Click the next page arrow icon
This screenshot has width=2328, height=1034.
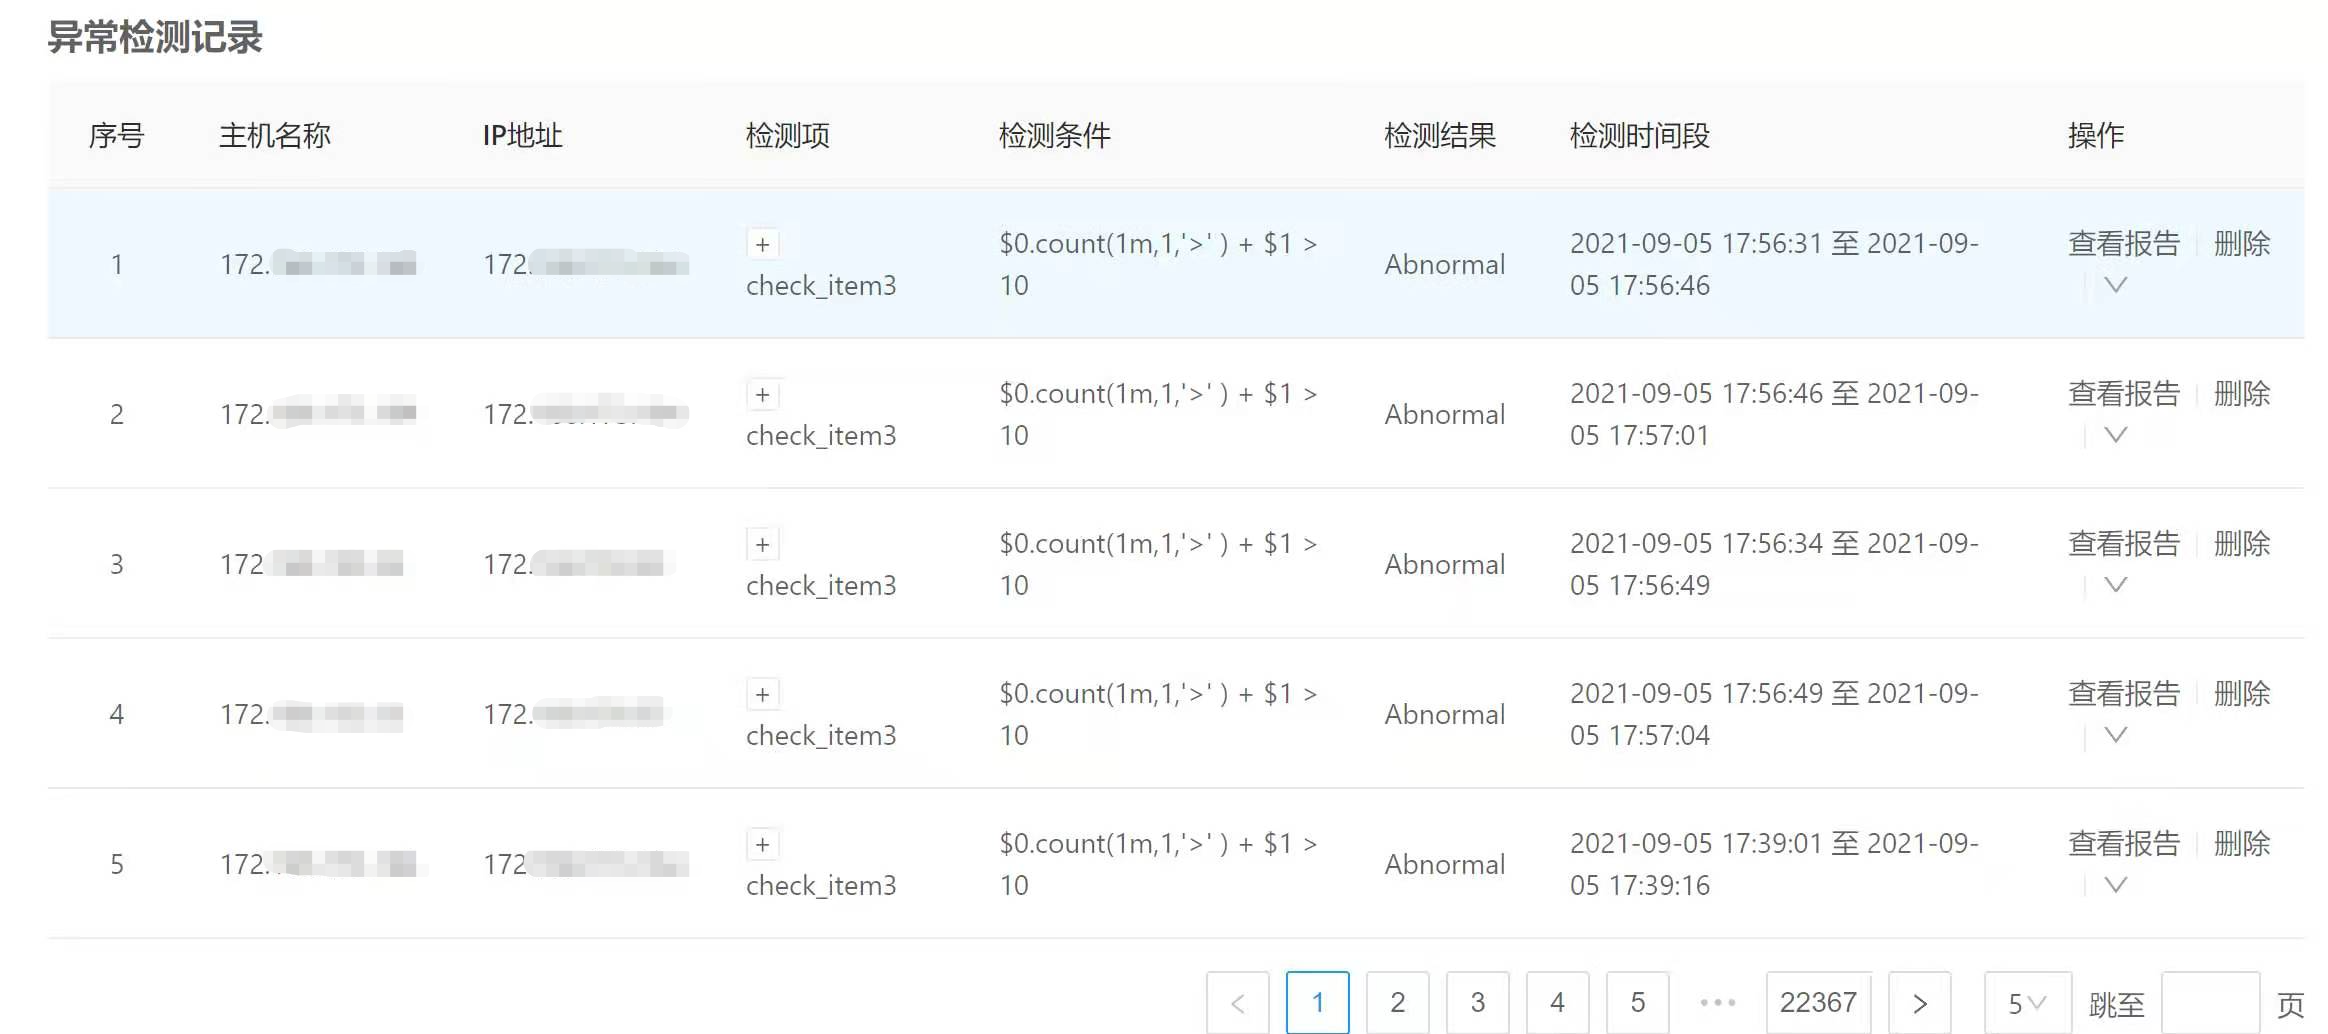click(x=1920, y=1002)
